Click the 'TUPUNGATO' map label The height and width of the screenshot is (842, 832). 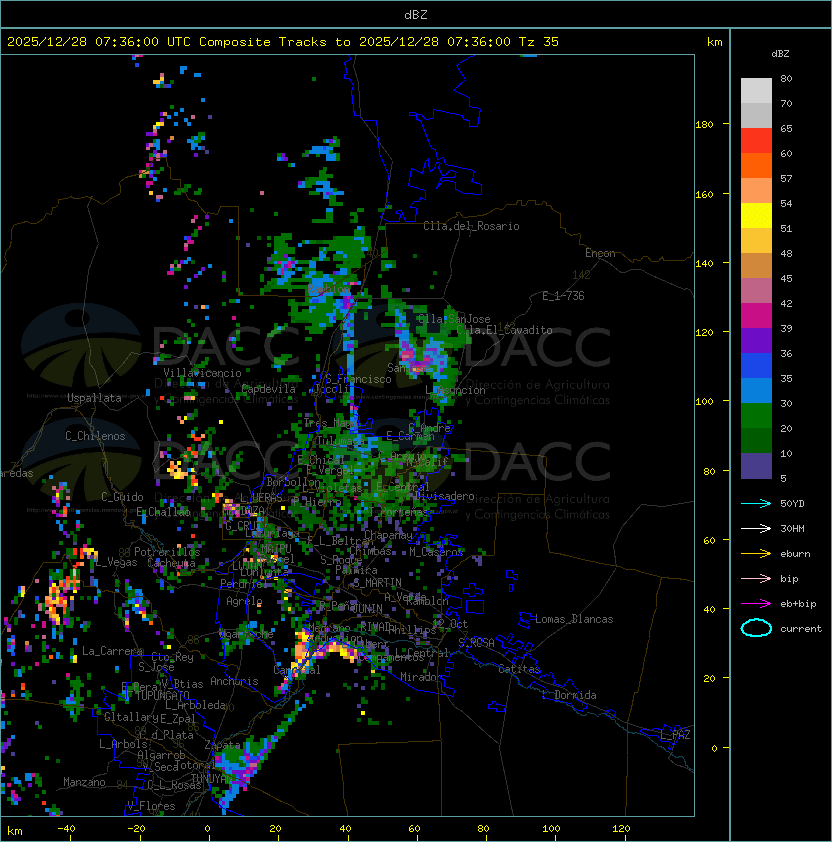point(162,695)
